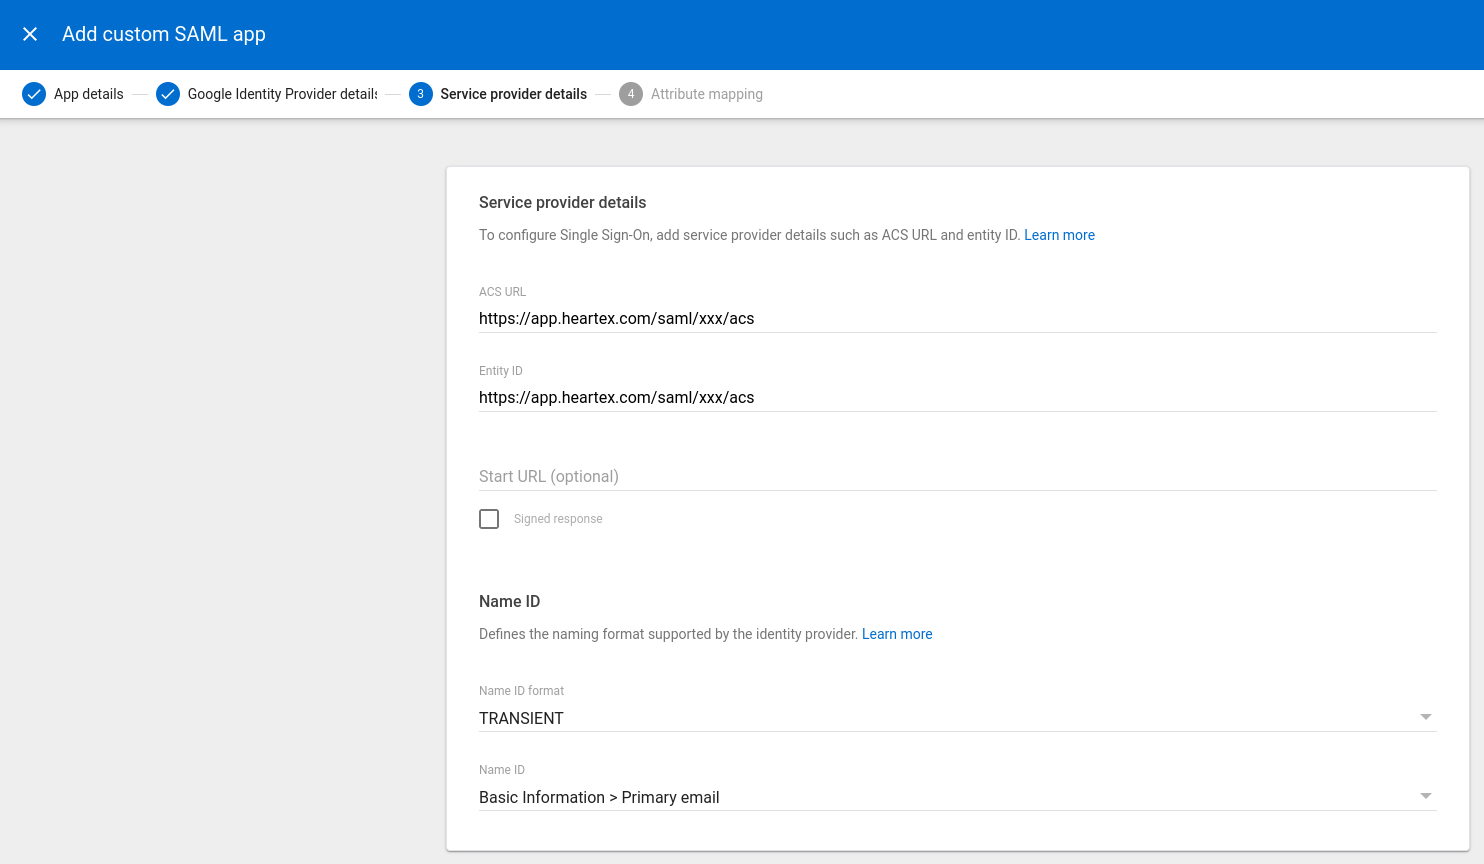Click the Google Identity Provider checkmark icon
Image resolution: width=1484 pixels, height=864 pixels.
coord(168,94)
